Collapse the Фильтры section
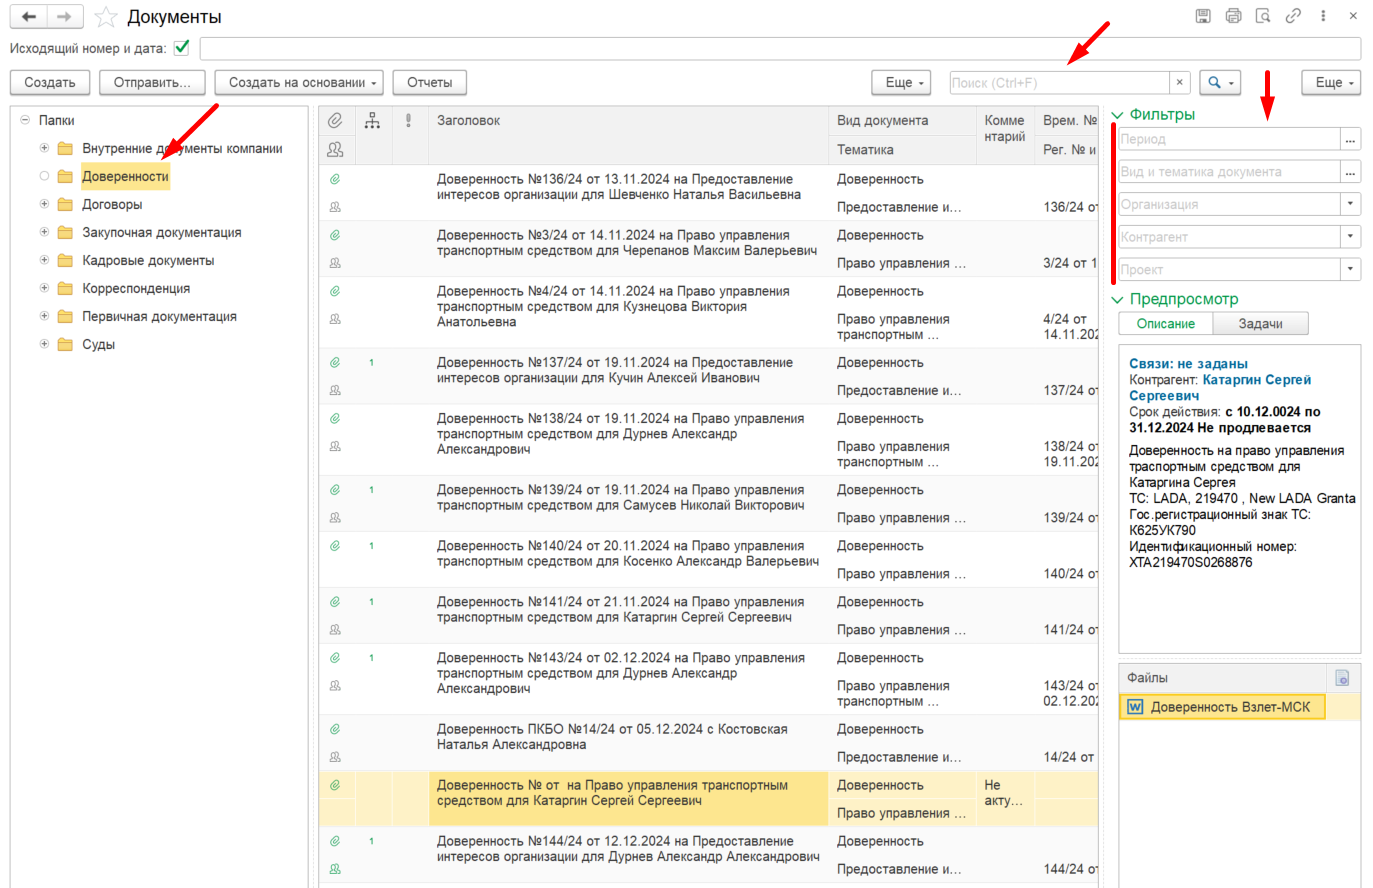This screenshot has height=888, width=1373. [1118, 115]
